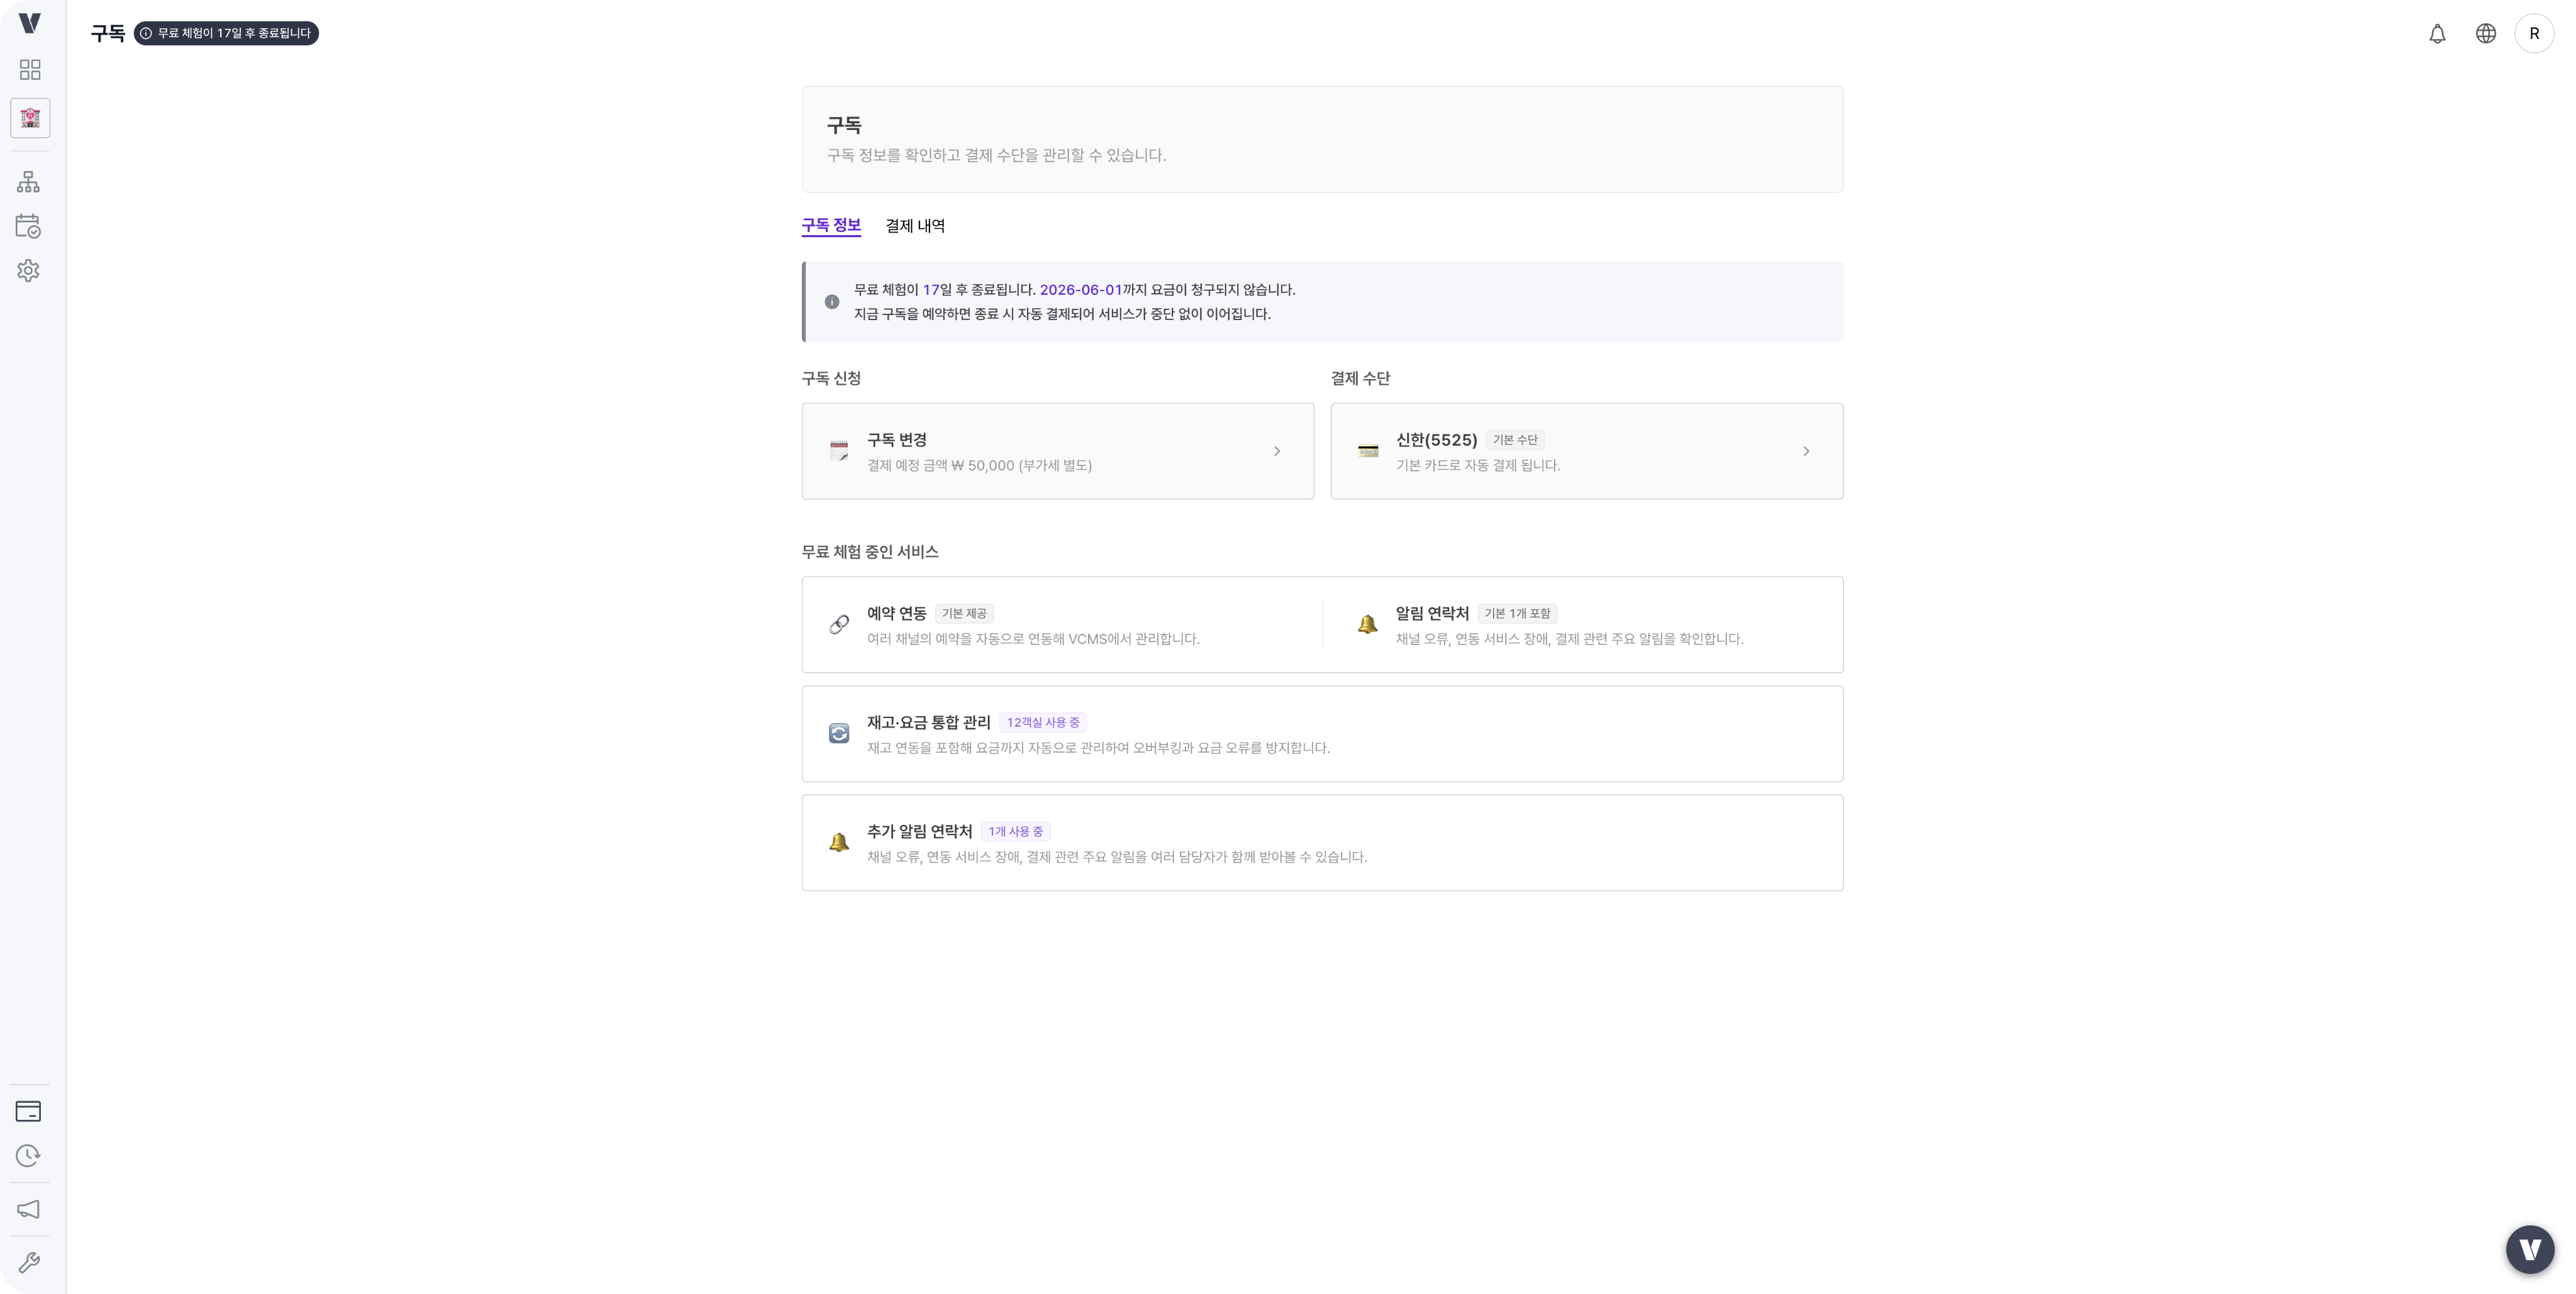
Task: Click the 구독 신청 section heading
Action: 831,378
